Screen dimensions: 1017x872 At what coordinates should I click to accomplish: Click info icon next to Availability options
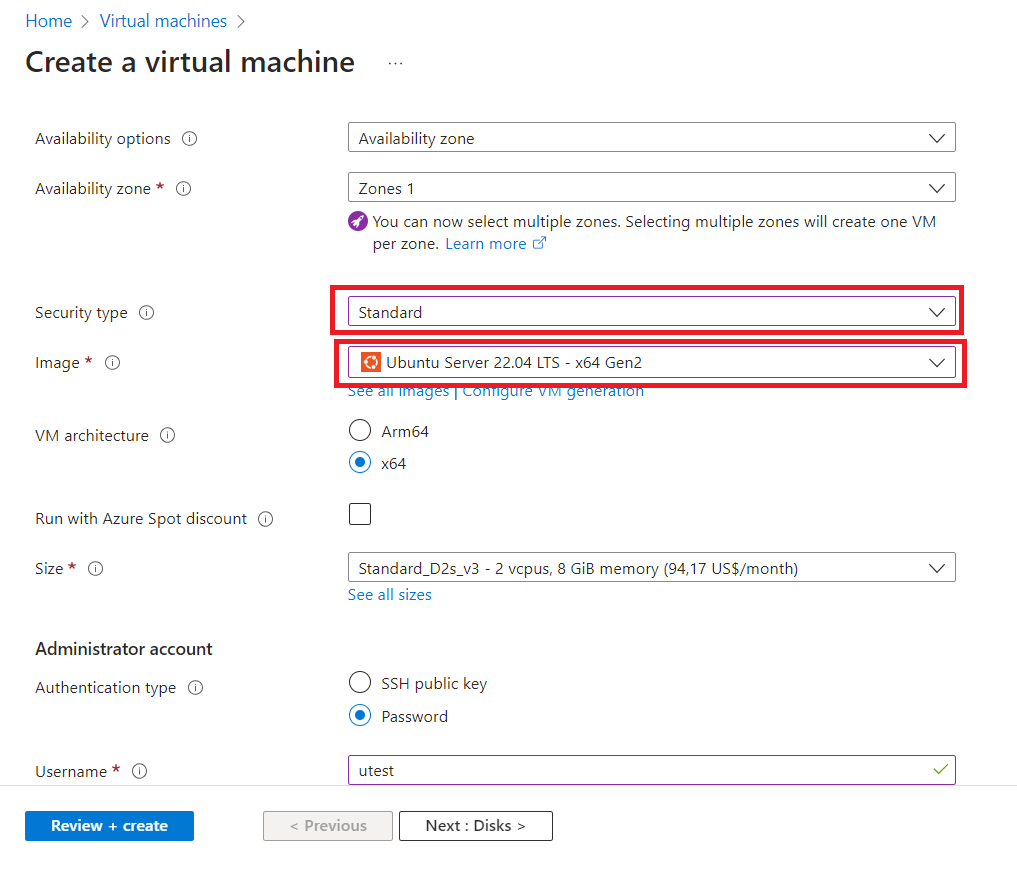tap(189, 139)
